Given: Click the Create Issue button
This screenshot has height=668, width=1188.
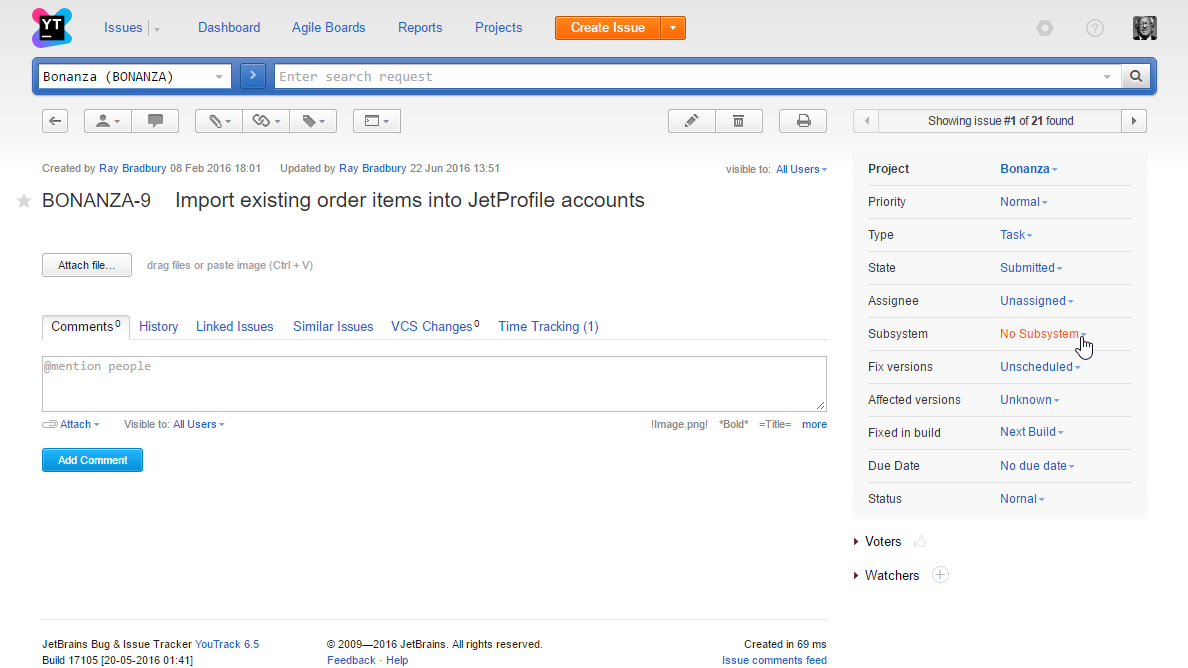Looking at the screenshot, I should coord(608,28).
